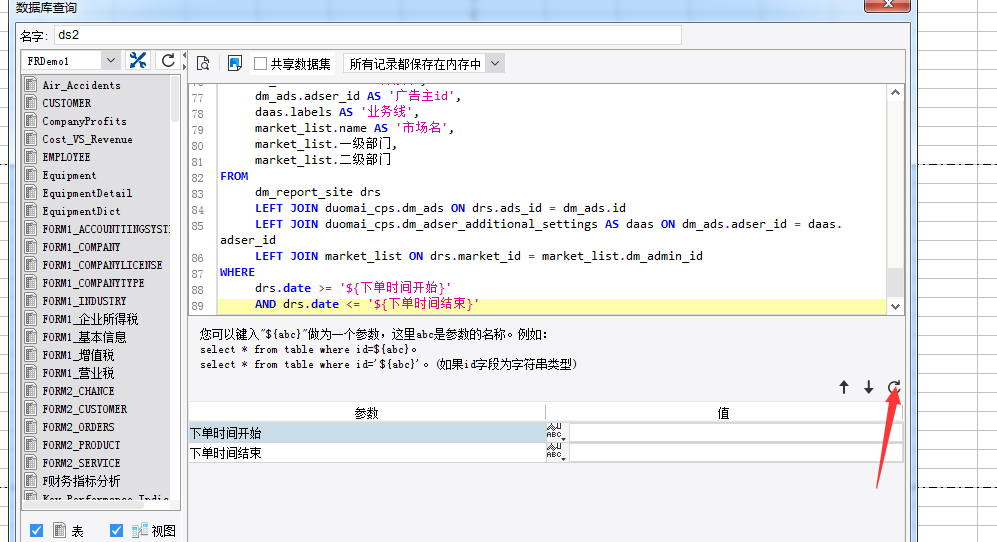Select FORM1_企业所得税 table
Image resolution: width=997 pixels, height=542 pixels.
click(90, 319)
